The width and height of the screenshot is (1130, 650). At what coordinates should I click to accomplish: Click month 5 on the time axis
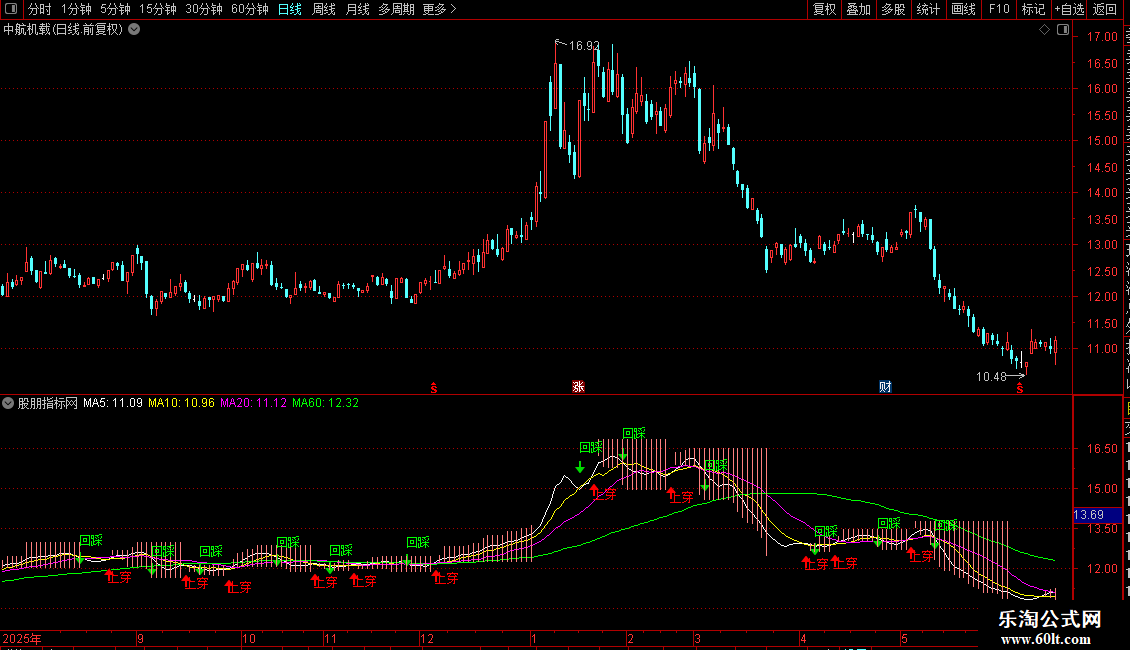click(904, 638)
